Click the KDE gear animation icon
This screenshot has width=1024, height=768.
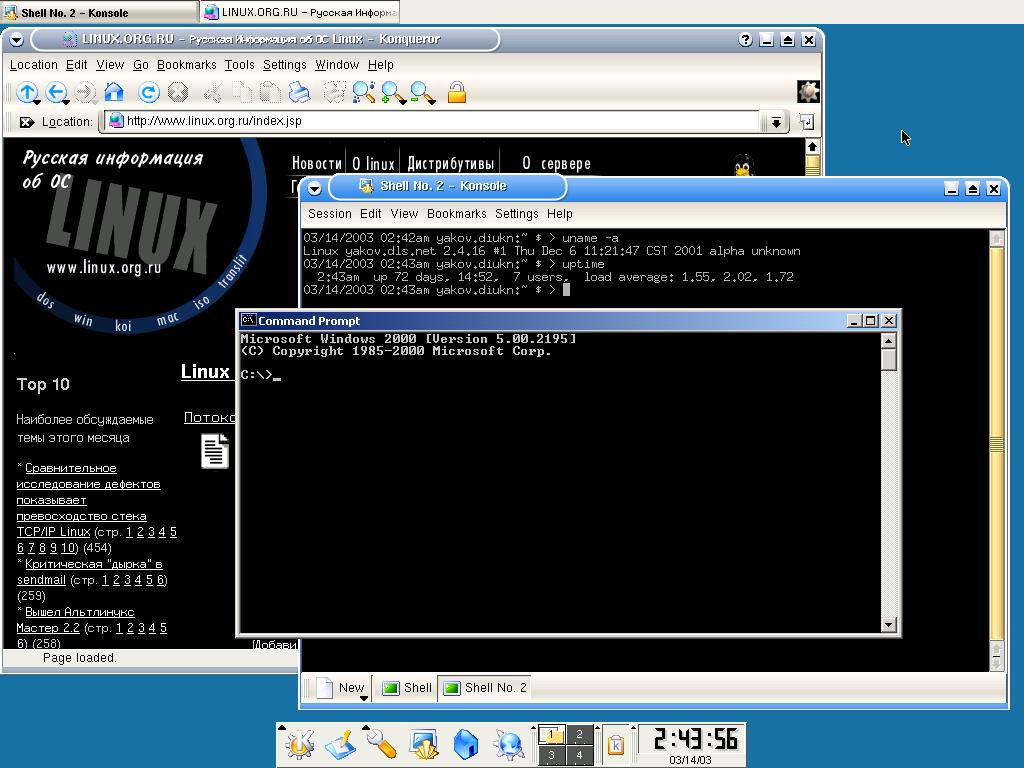[808, 91]
